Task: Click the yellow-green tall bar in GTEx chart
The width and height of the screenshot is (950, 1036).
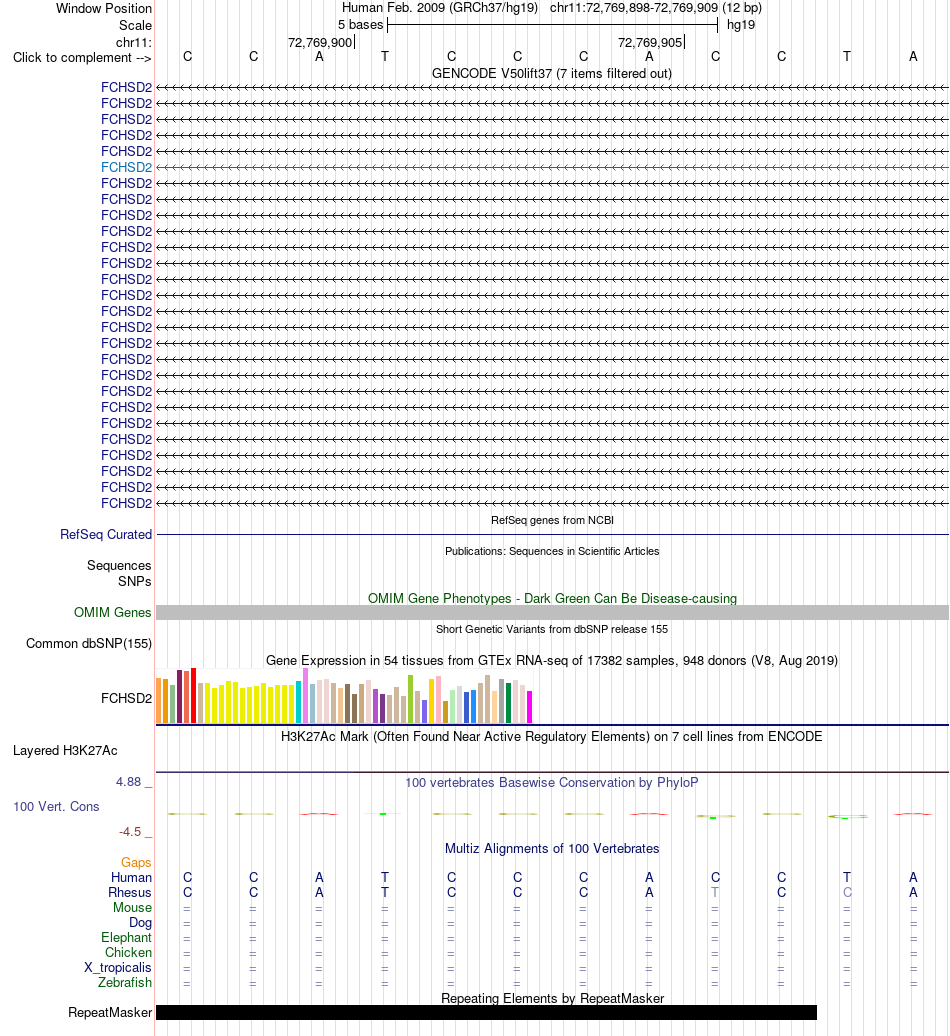Action: 410,699
